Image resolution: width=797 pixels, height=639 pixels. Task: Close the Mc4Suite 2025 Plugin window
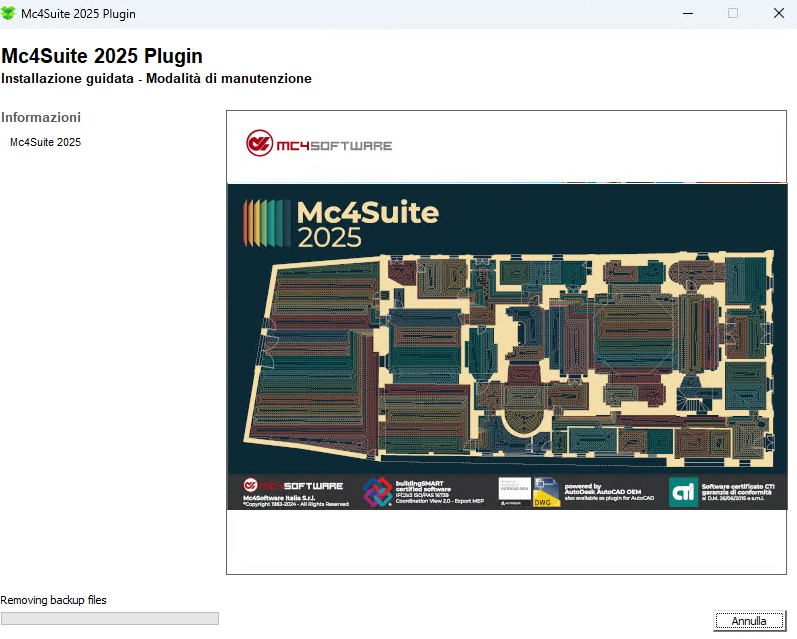tap(778, 14)
